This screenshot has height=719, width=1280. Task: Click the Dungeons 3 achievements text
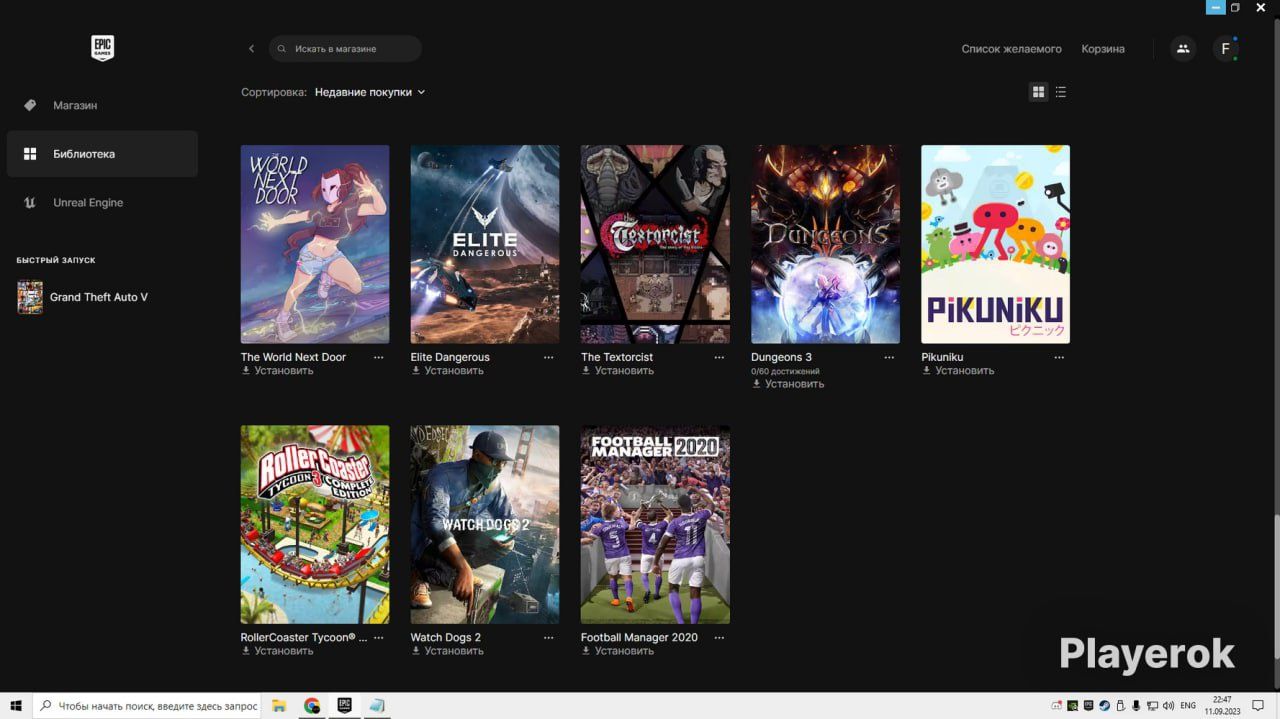pyautogui.click(x=785, y=371)
